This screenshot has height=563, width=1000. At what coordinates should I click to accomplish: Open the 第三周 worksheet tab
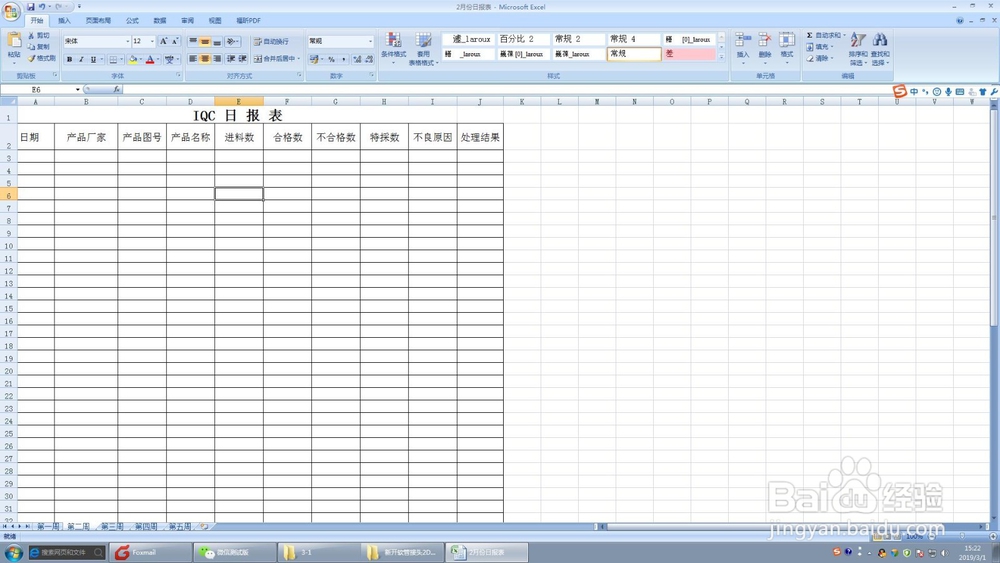[x=112, y=527]
